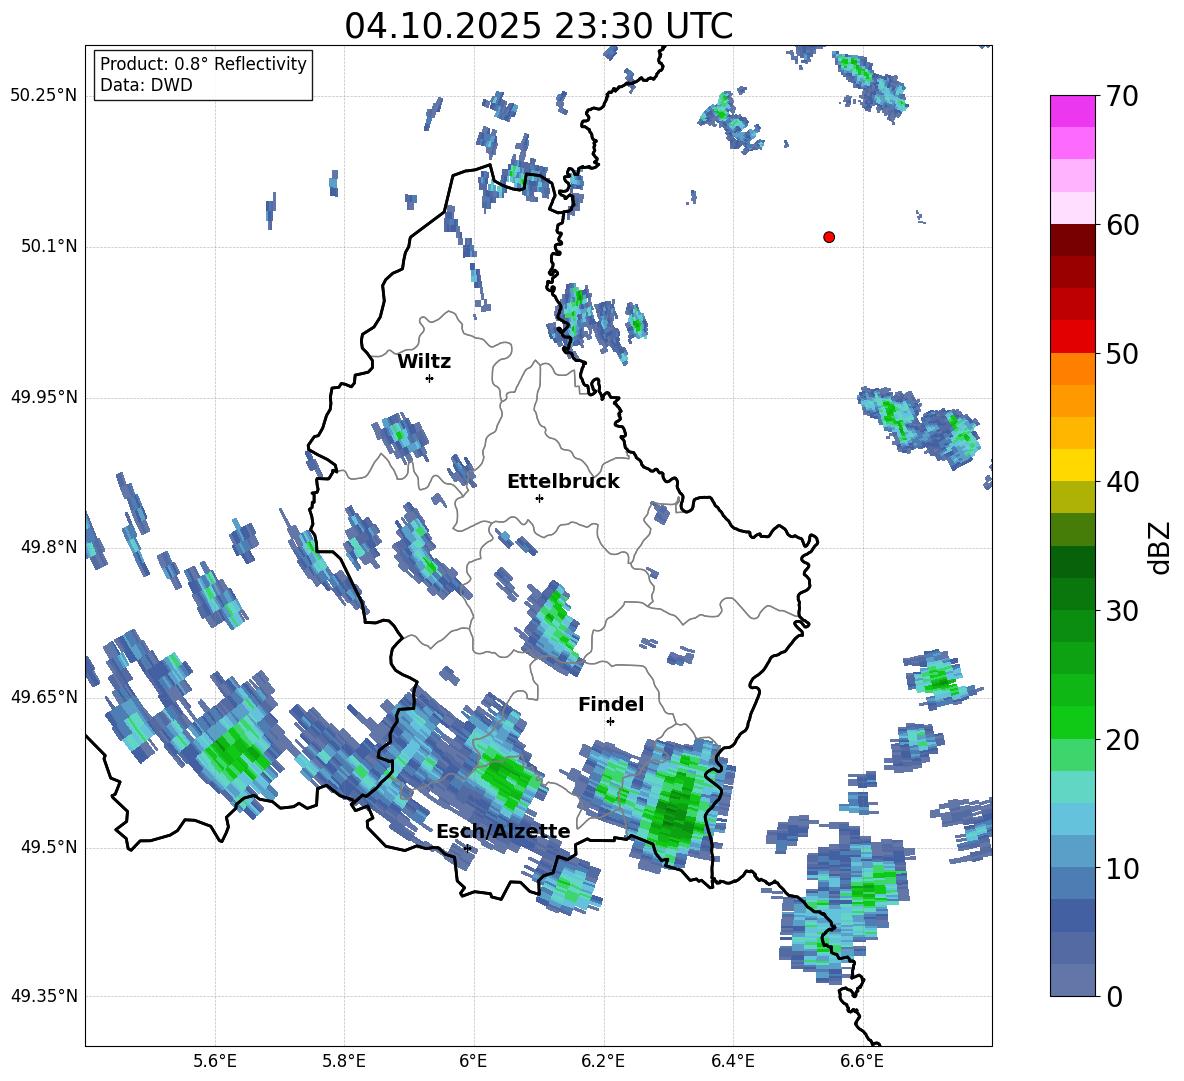
Task: Select the Esch/Alzette city label
Action: (x=503, y=832)
